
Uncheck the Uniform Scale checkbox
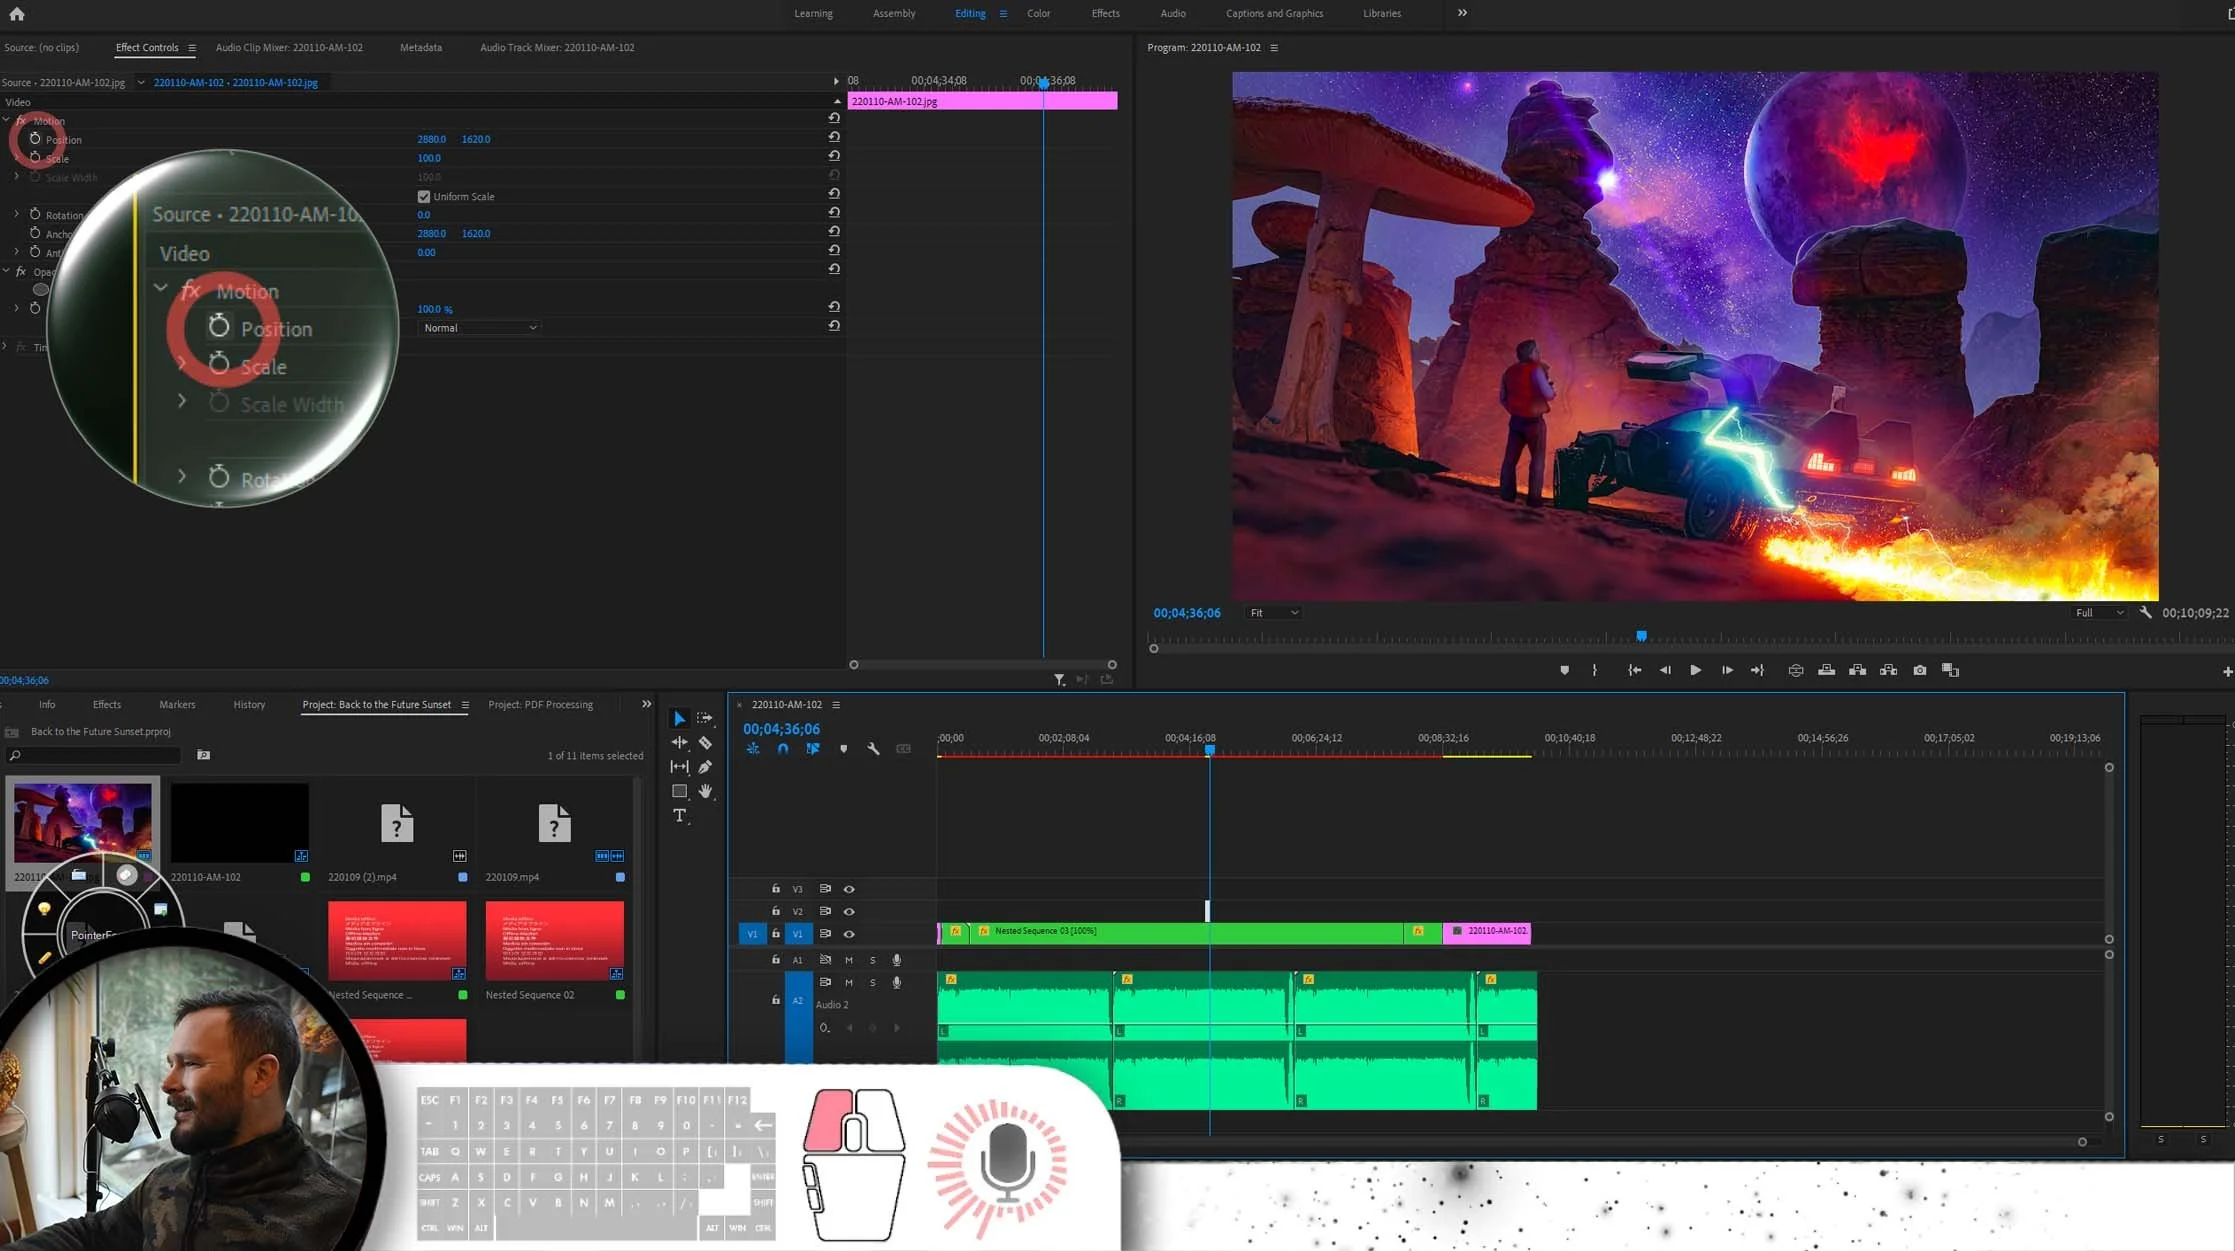click(x=424, y=197)
